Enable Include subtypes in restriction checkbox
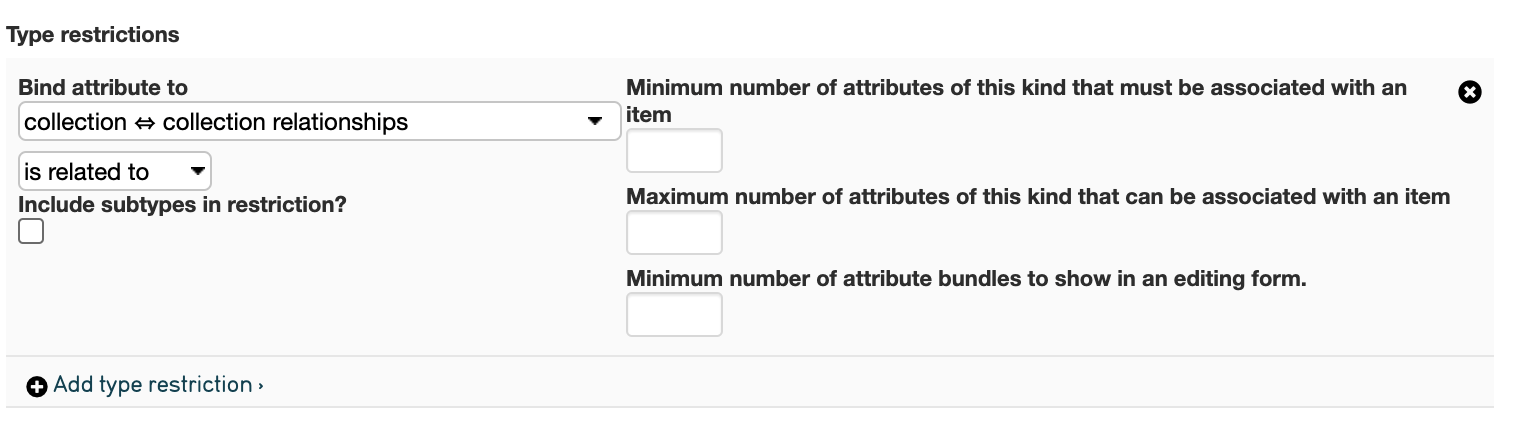Screen dimensions: 1524x434 point(31,232)
